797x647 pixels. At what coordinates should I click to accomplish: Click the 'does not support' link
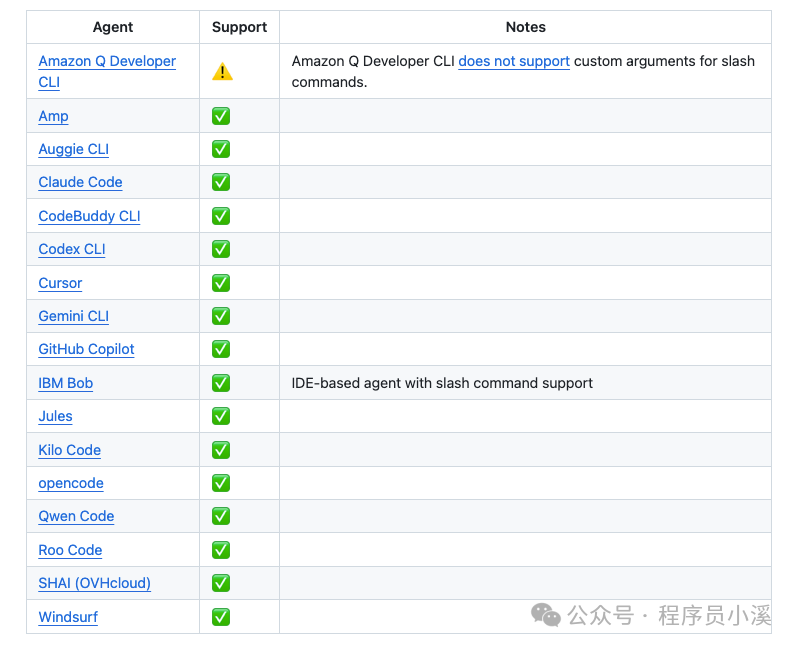click(x=514, y=62)
